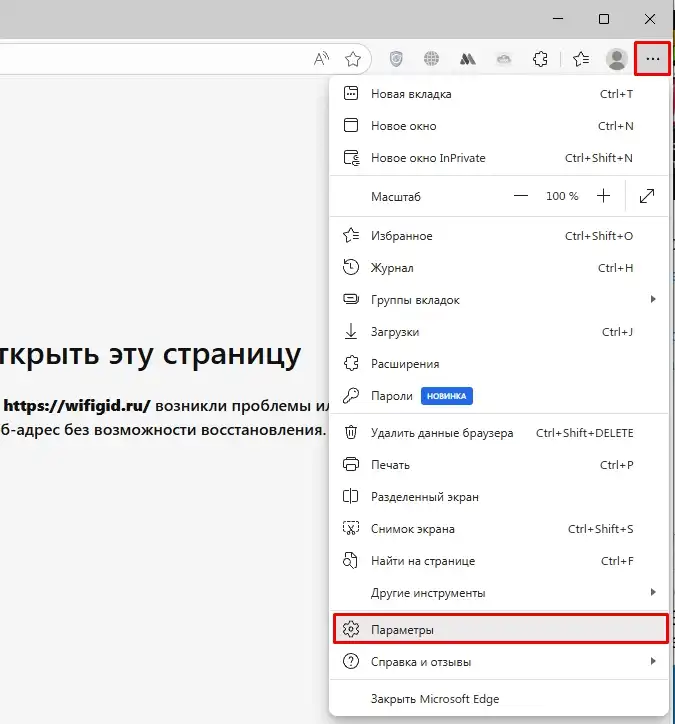Open Загрузки menu entry
This screenshot has width=675, height=724.
click(500, 332)
